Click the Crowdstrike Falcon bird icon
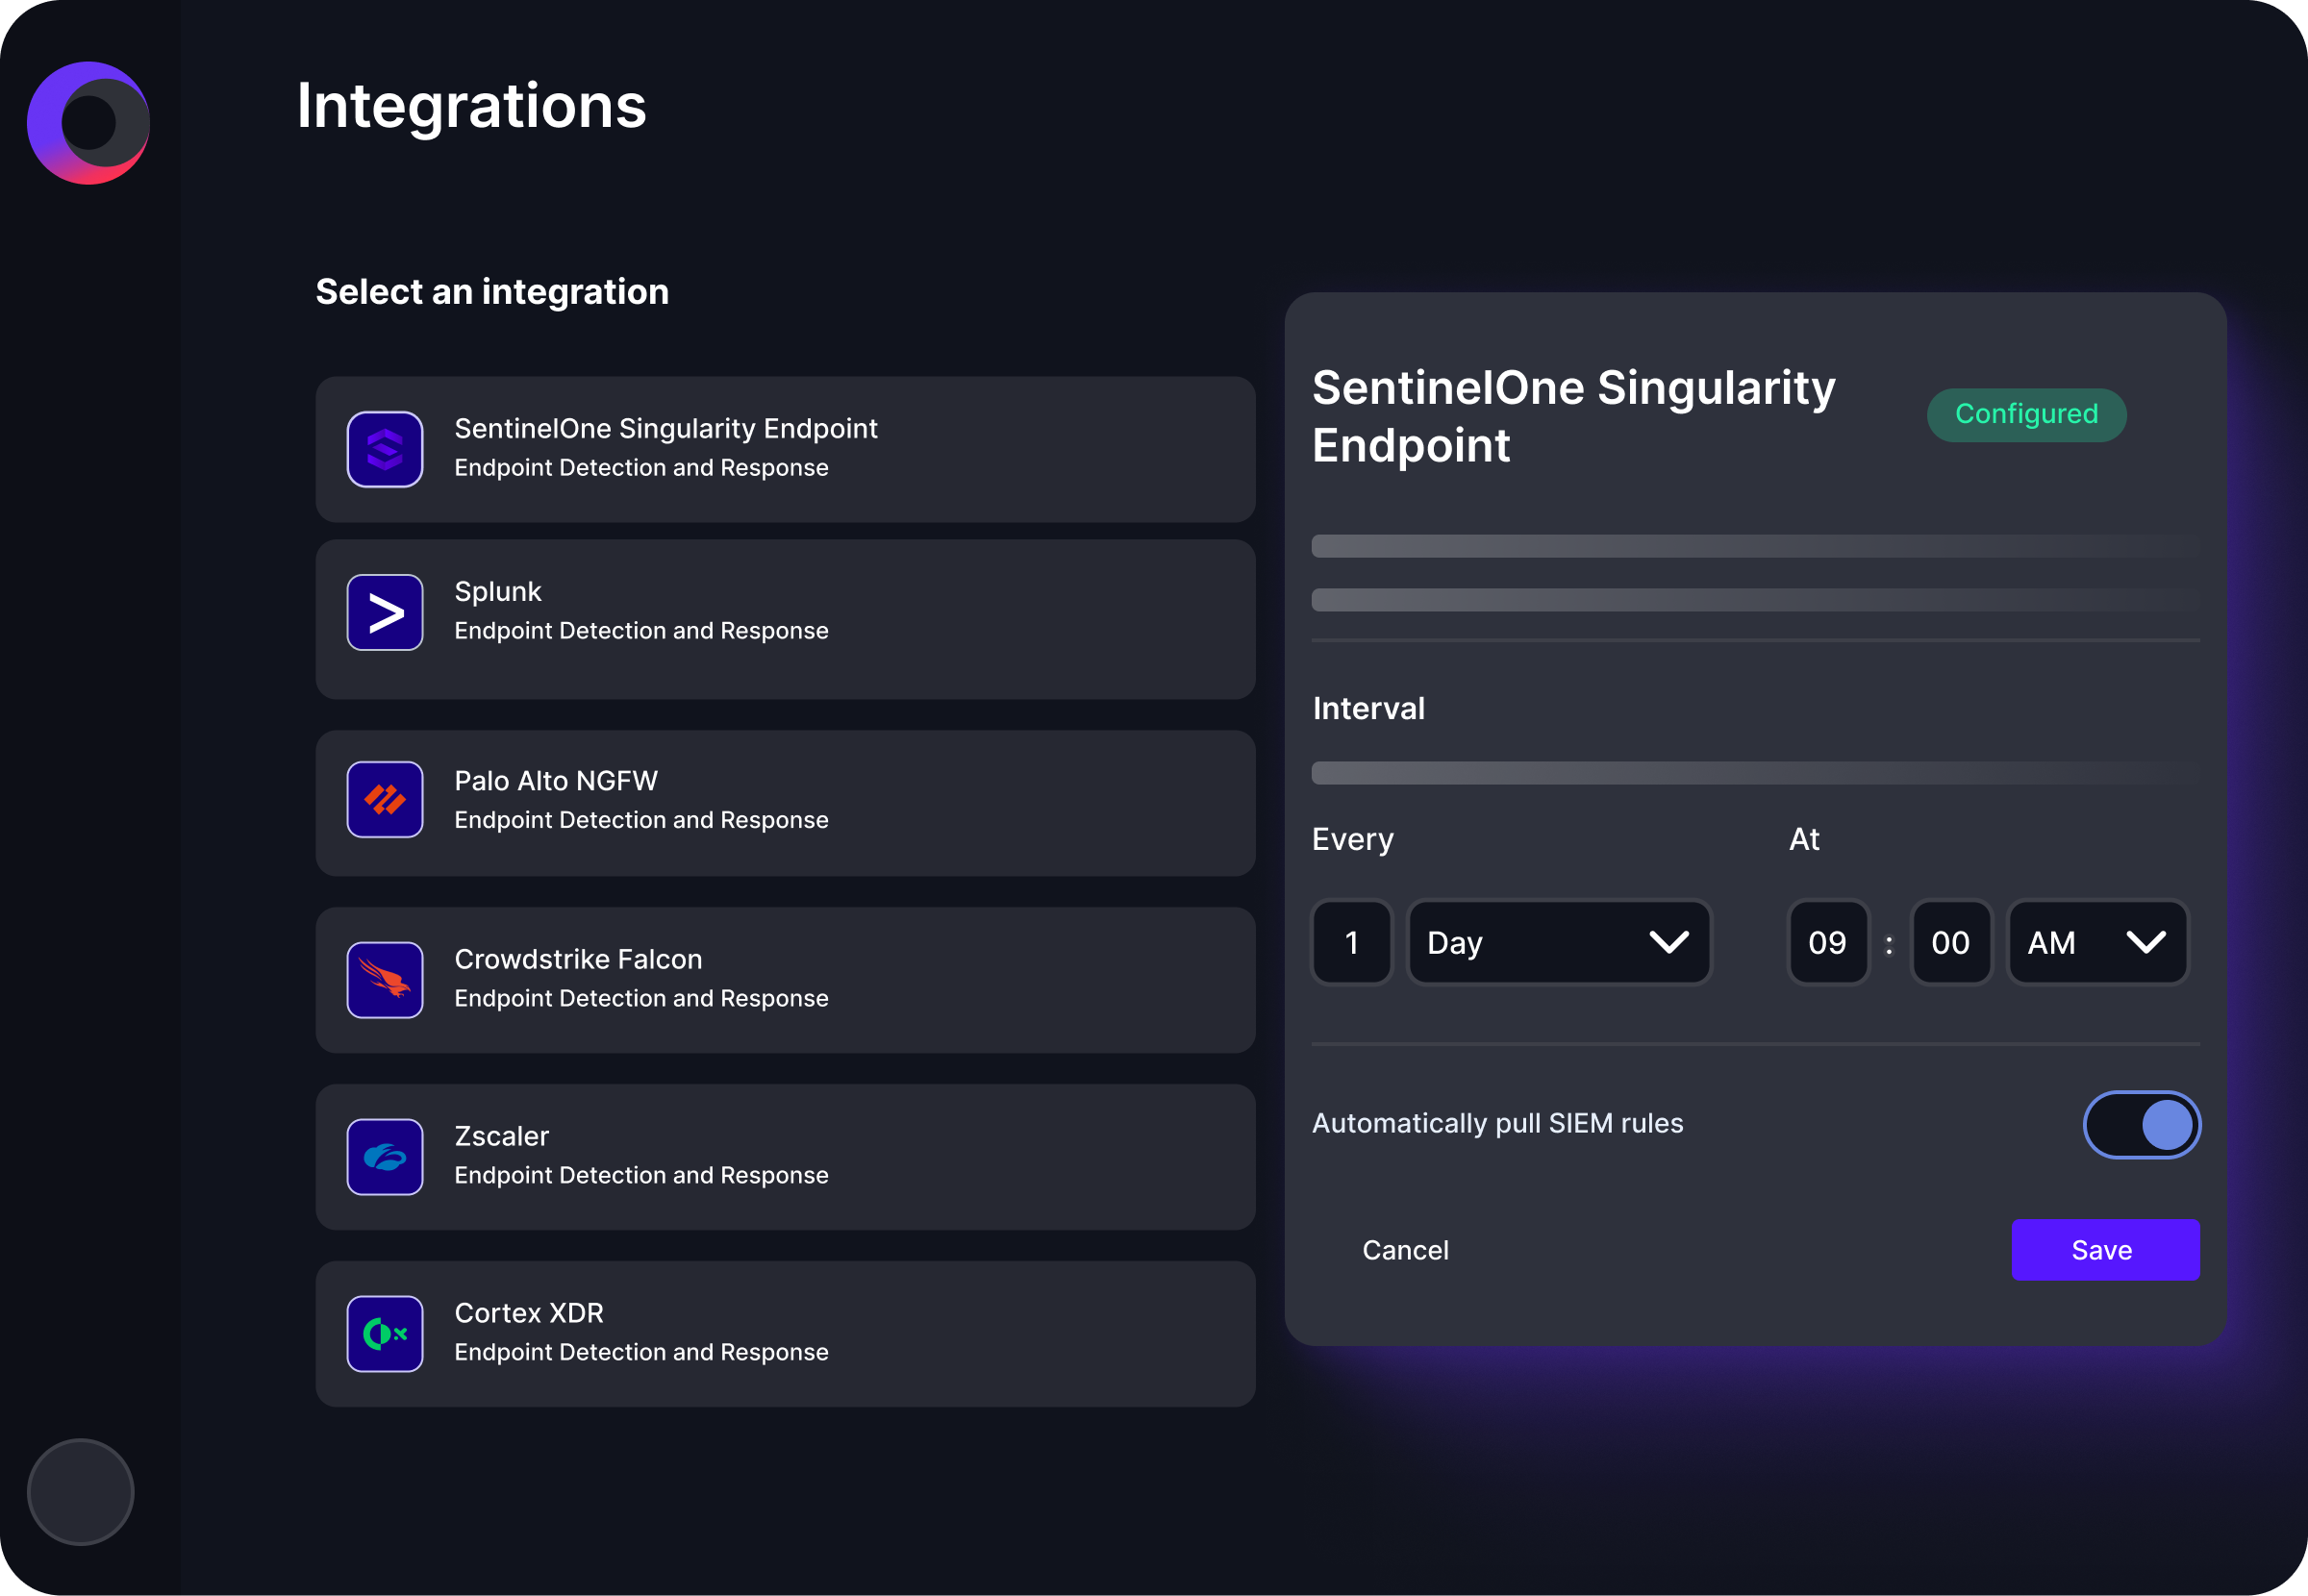Image resolution: width=2308 pixels, height=1596 pixels. point(385,980)
